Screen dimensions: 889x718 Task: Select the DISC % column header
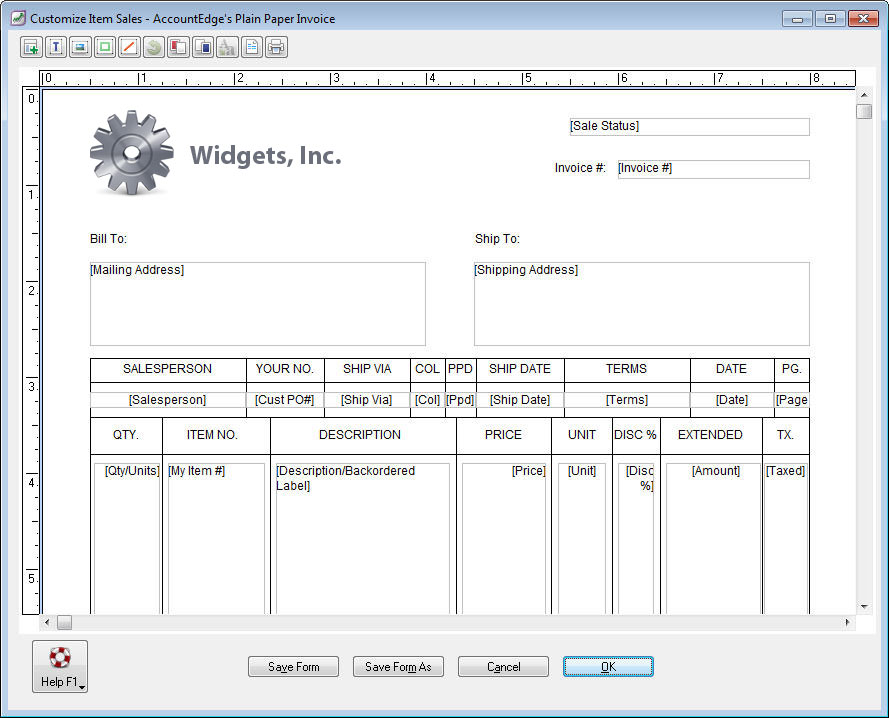pos(635,435)
